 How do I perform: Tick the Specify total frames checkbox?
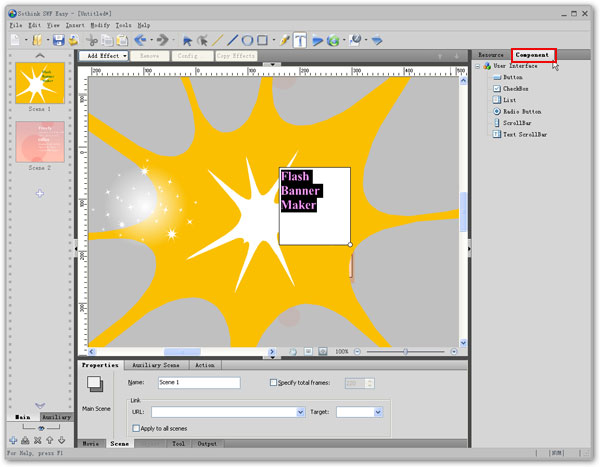[x=273, y=382]
